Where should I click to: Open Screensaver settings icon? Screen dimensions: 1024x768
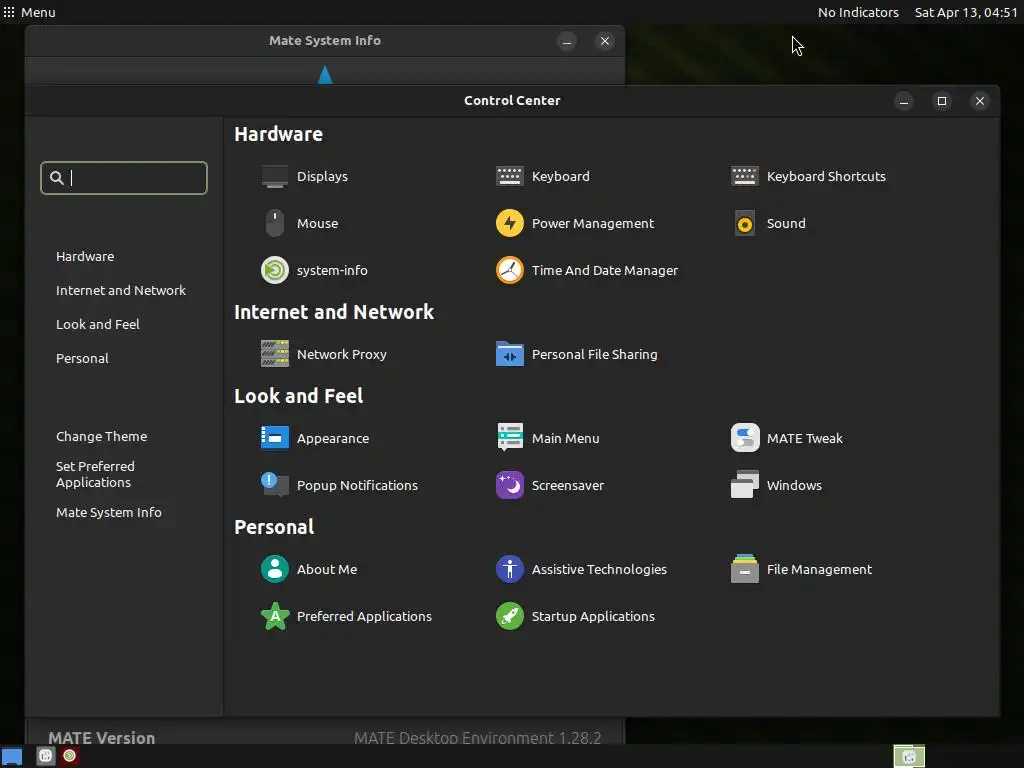(509, 485)
